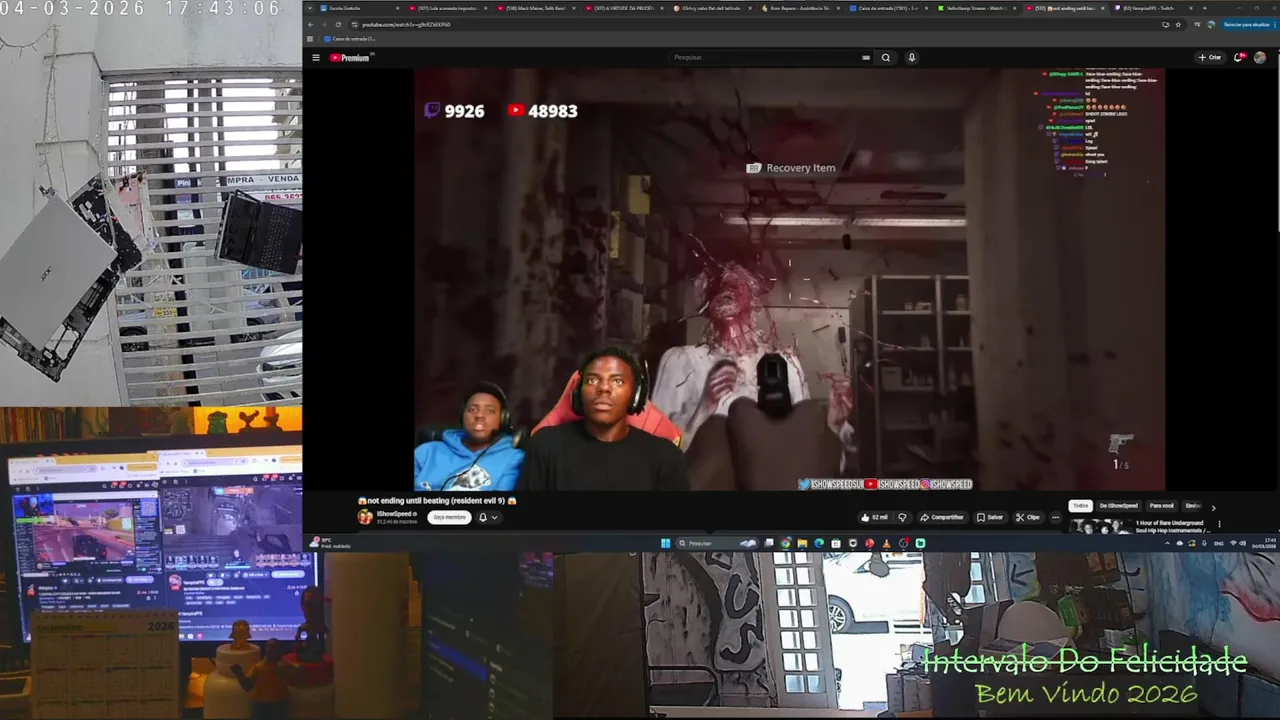This screenshot has height=720, width=1280.
Task: Expand the notification bell dropdown chevron
Action: 494,517
